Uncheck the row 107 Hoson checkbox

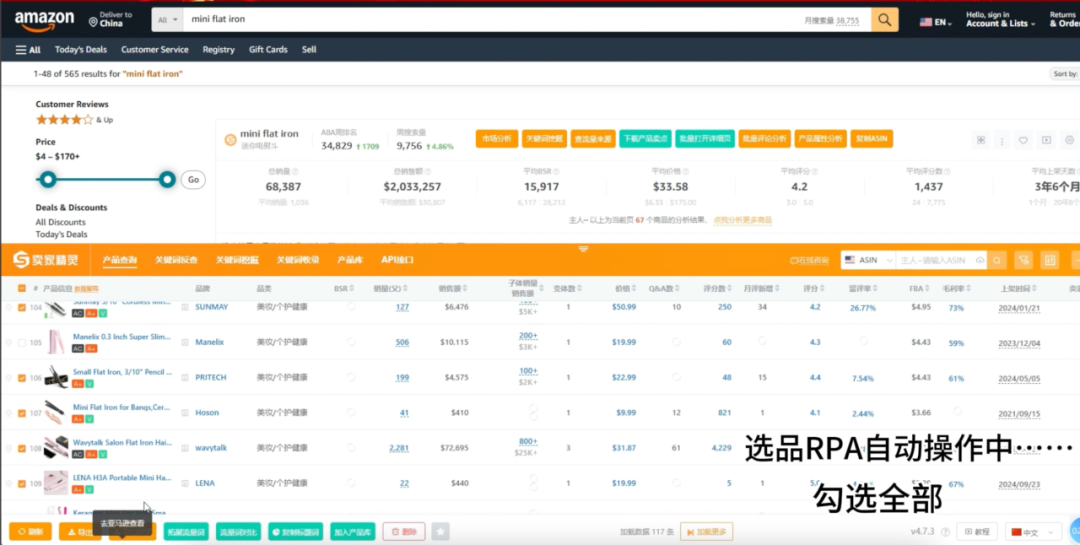click(x=22, y=413)
